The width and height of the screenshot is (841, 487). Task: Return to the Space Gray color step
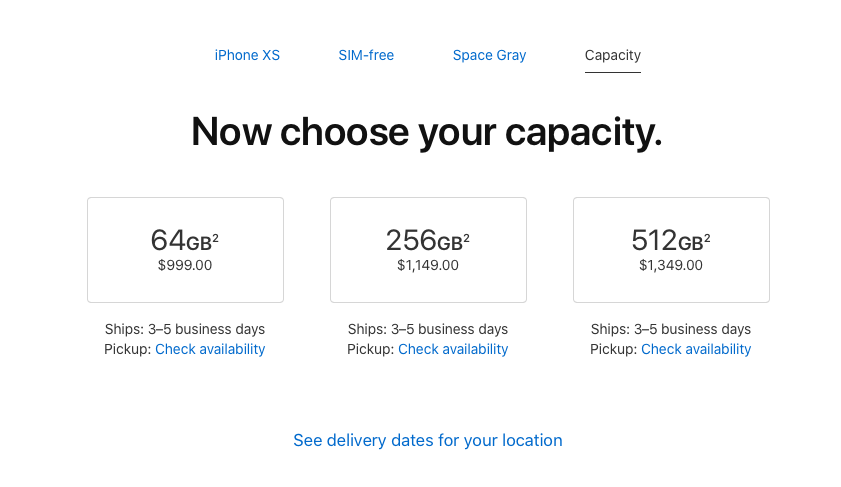[x=489, y=55]
